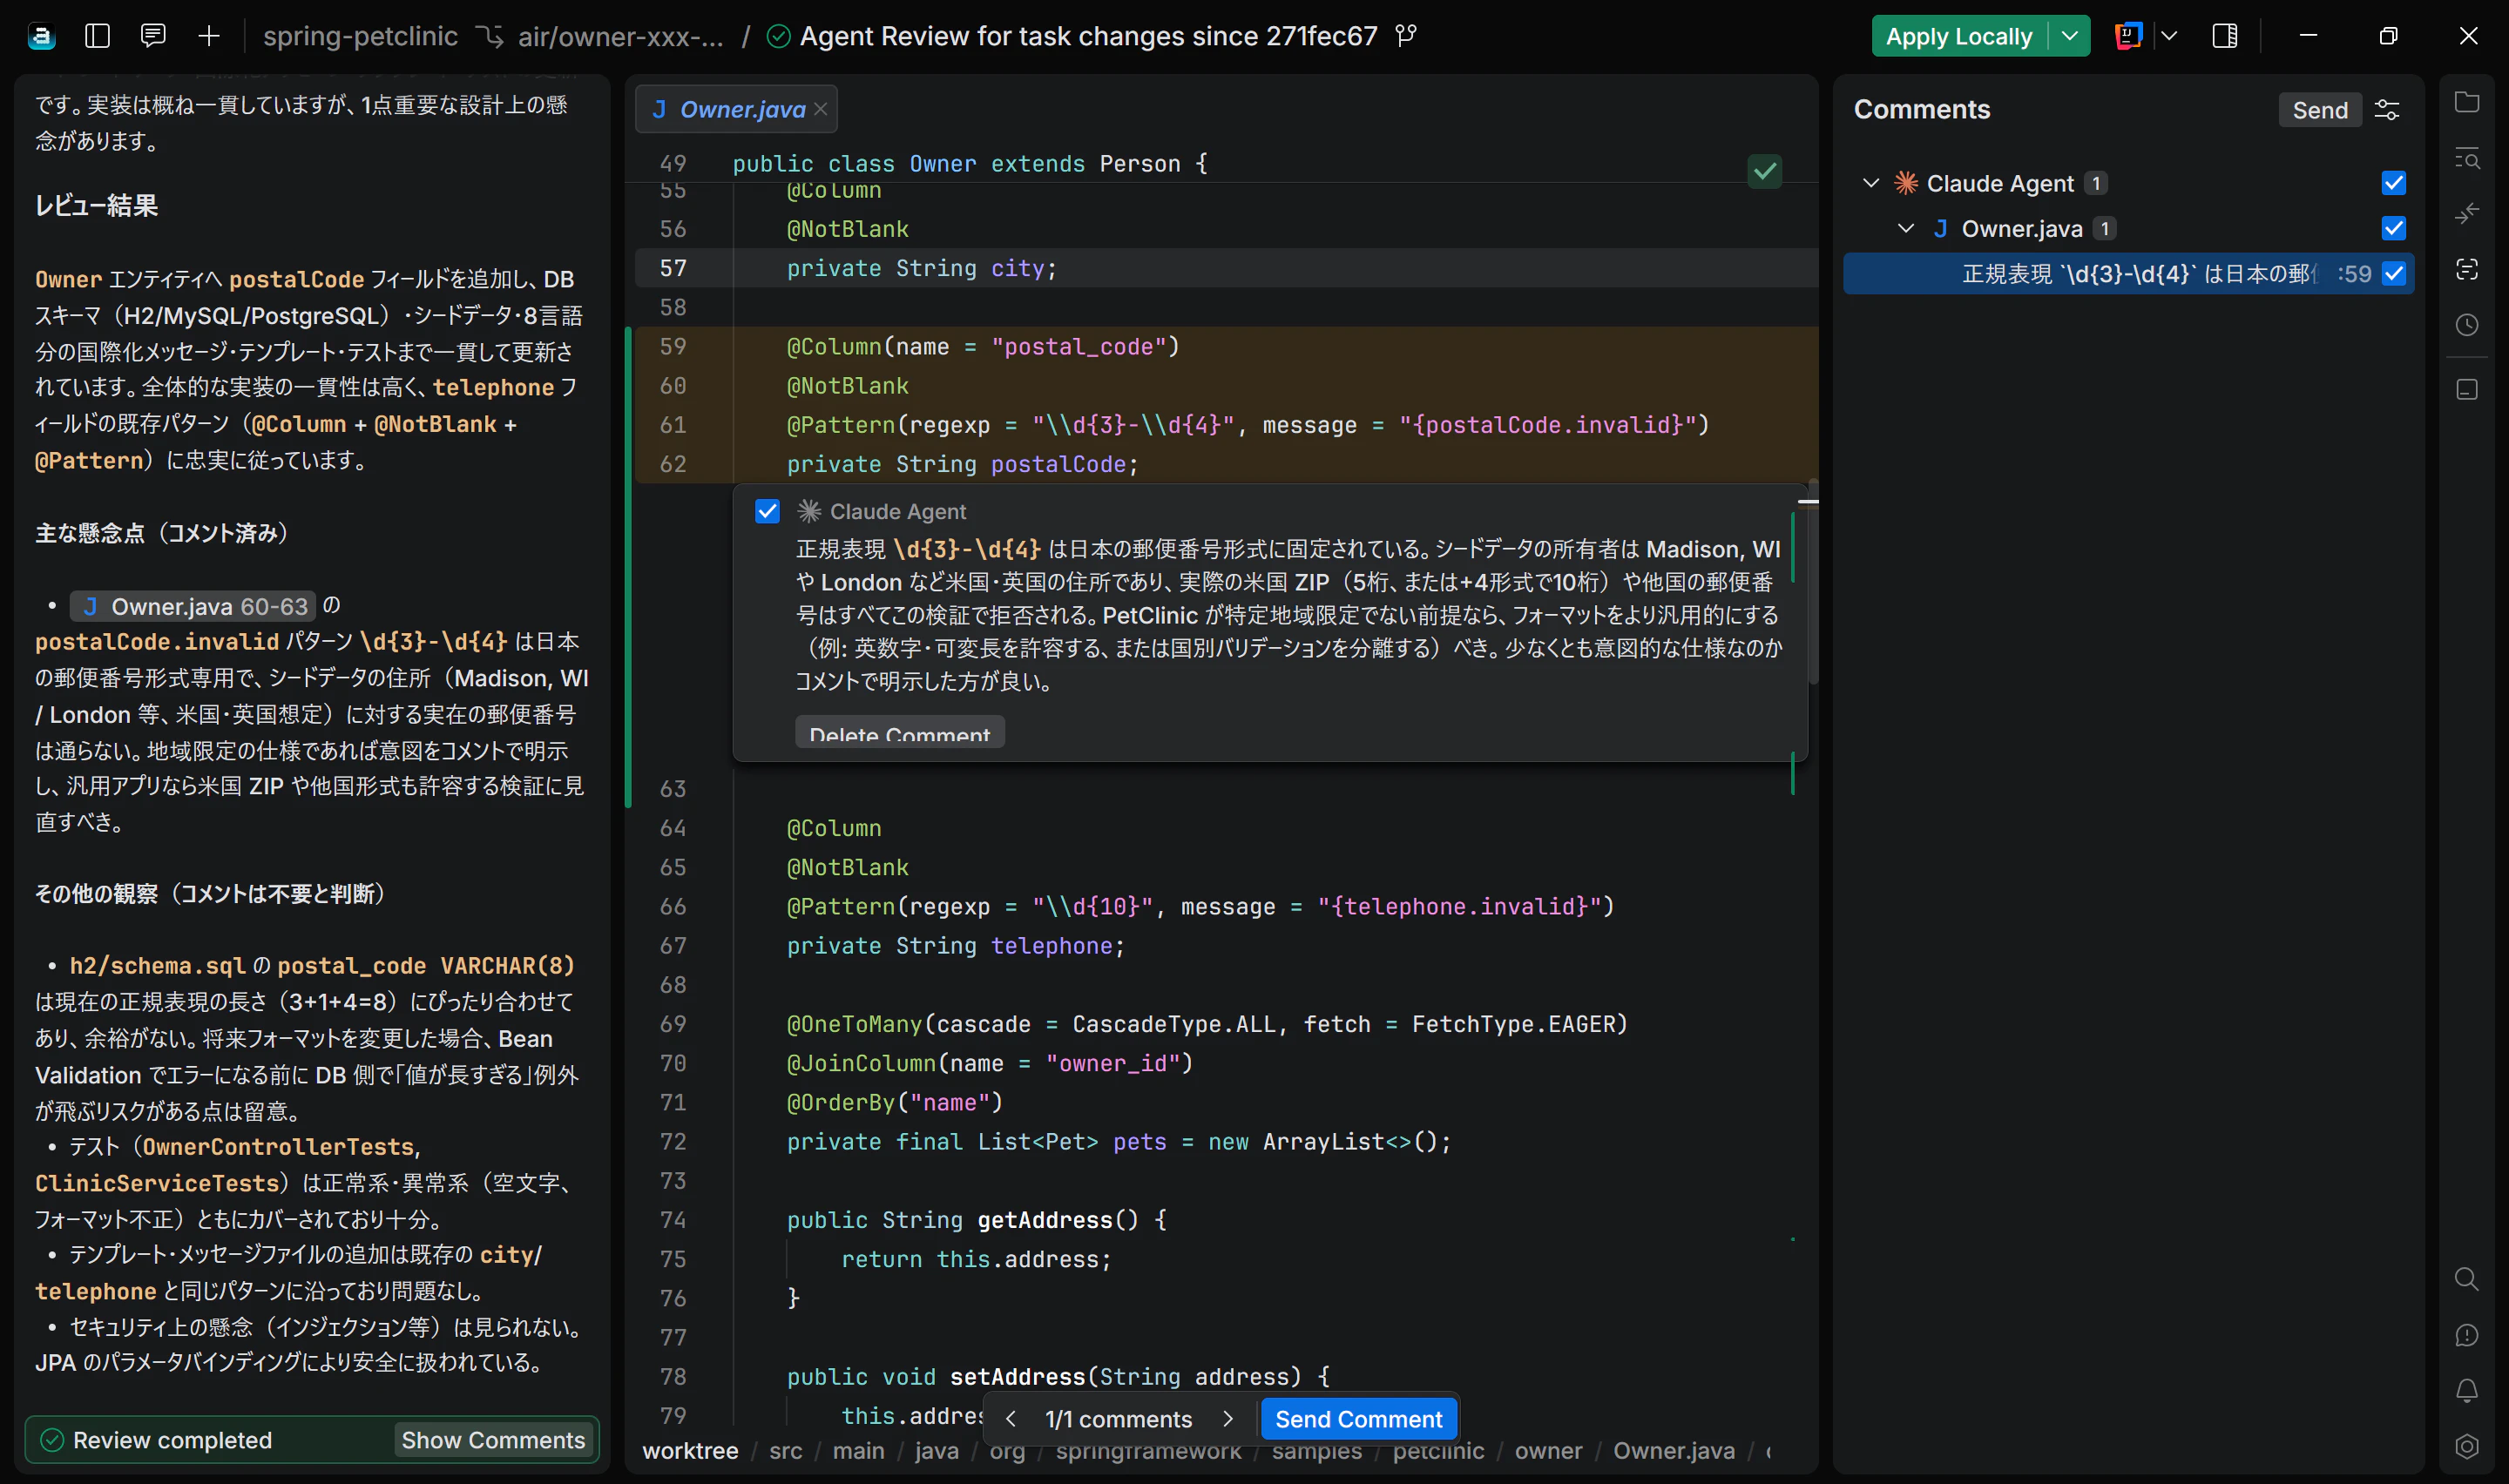Image resolution: width=2509 pixels, height=1484 pixels.
Task: Uncheck the Claude Agent group checkbox
Action: (x=2394, y=183)
